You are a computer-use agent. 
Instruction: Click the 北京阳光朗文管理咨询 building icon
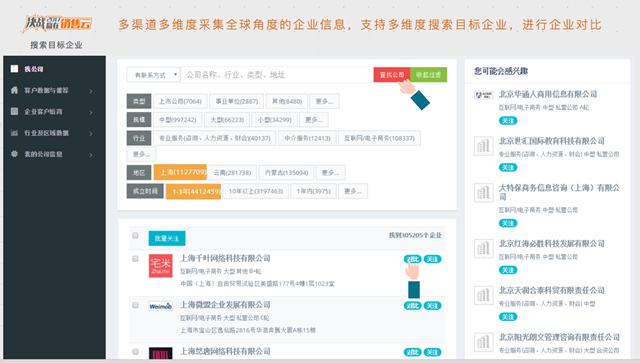pyautogui.click(x=484, y=342)
